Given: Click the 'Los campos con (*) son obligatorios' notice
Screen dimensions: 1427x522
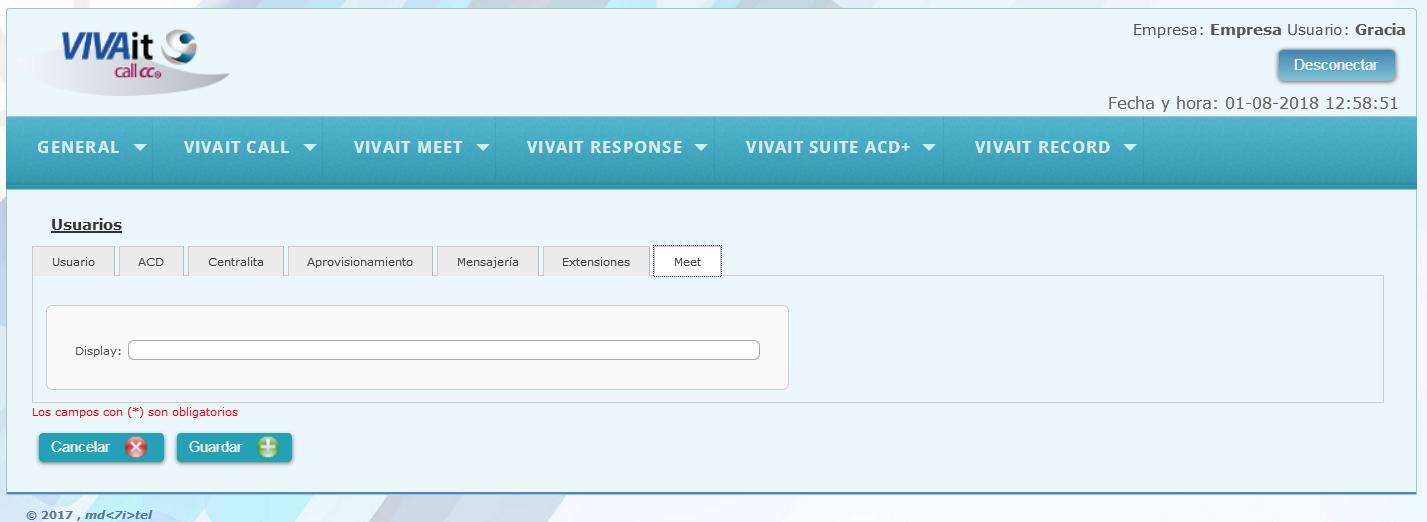Looking at the screenshot, I should coord(135,412).
